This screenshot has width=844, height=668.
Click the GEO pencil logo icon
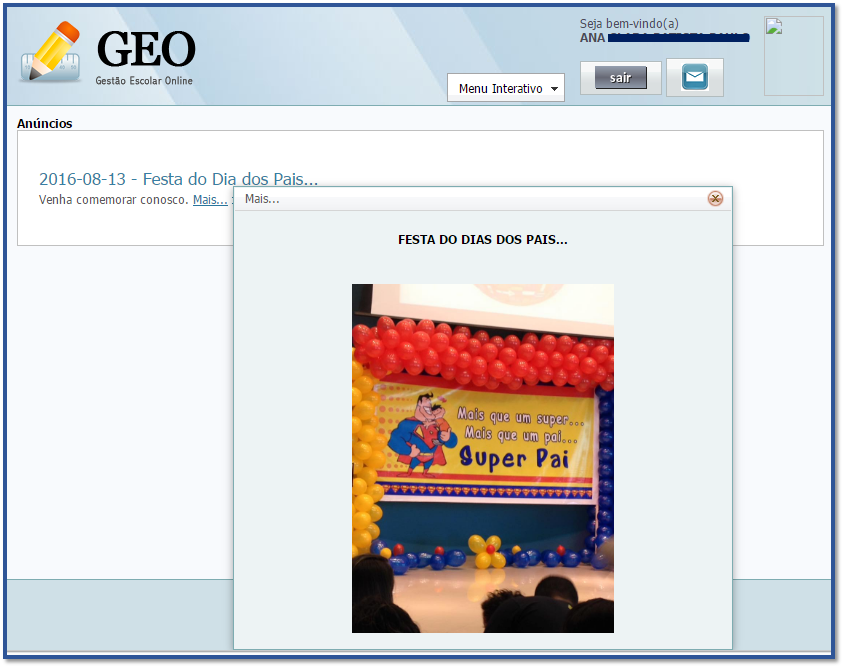(51, 52)
